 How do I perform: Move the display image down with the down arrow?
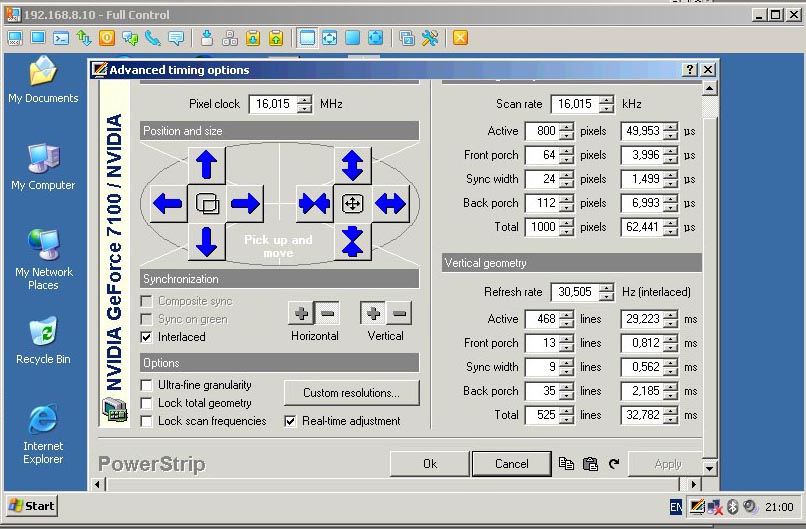tap(207, 242)
